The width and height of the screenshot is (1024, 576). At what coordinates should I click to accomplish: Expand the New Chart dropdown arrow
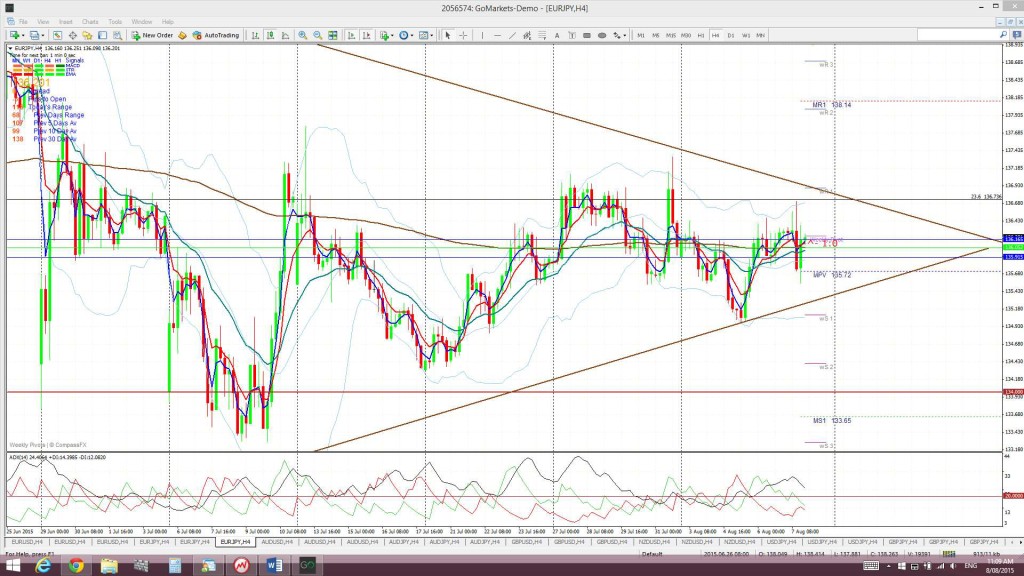click(23, 35)
